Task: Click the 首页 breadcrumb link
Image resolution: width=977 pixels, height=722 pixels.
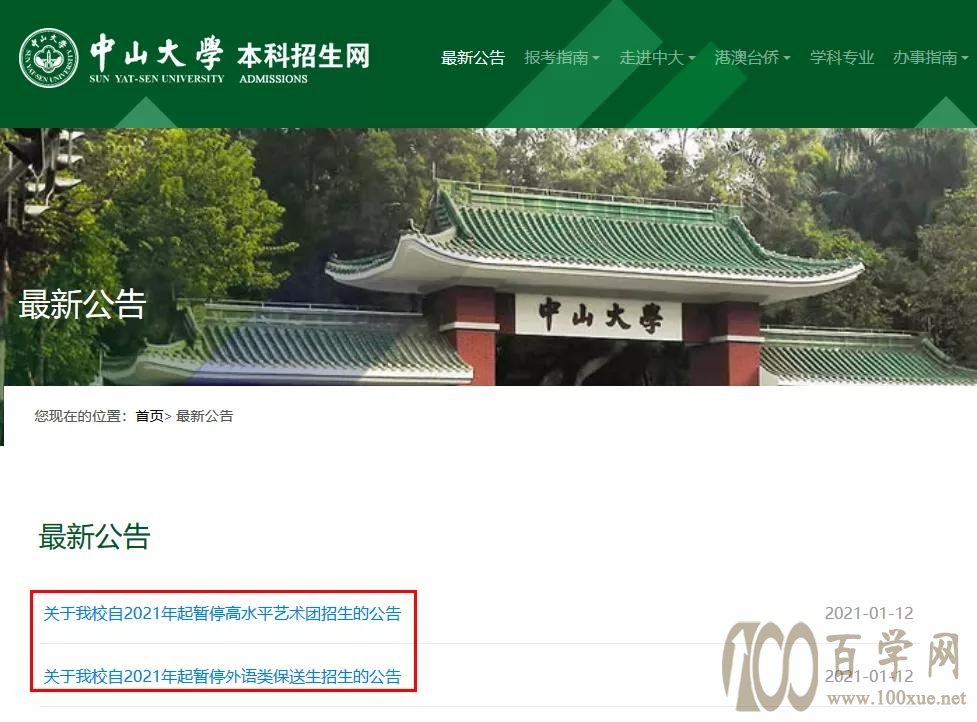Action: coord(150,416)
